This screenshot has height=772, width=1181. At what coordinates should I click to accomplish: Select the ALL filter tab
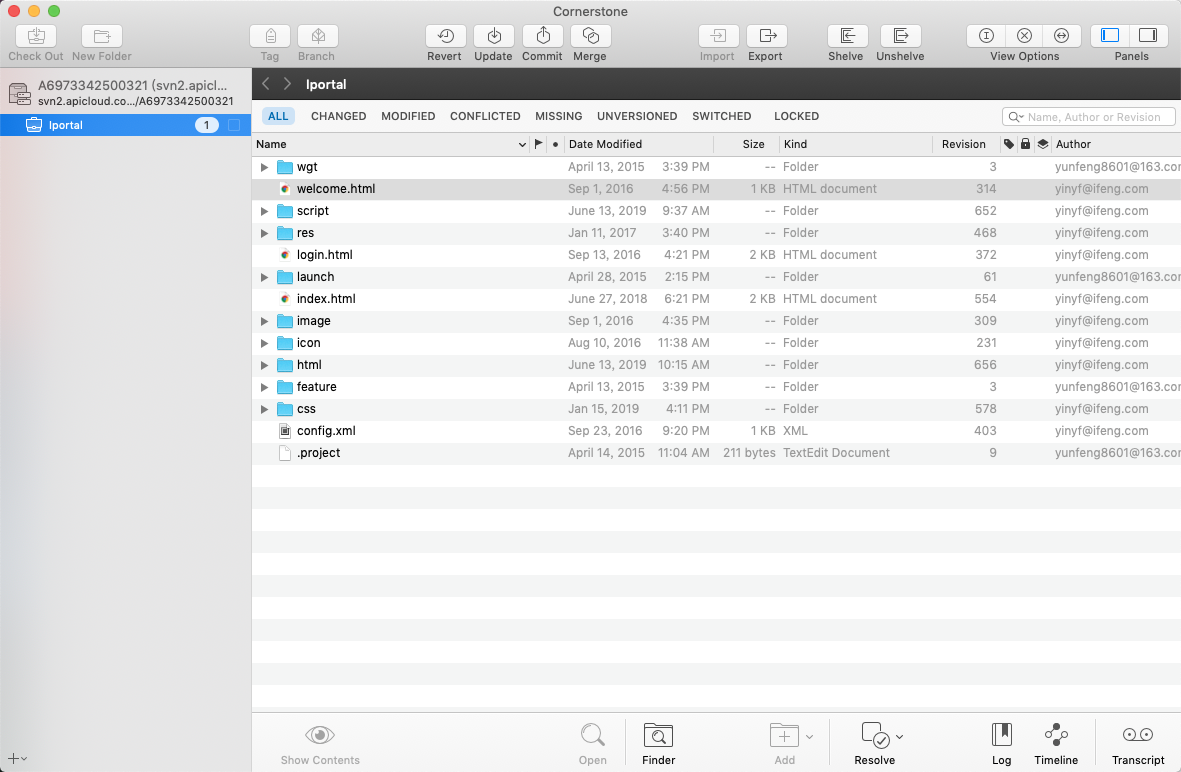pyautogui.click(x=278, y=116)
